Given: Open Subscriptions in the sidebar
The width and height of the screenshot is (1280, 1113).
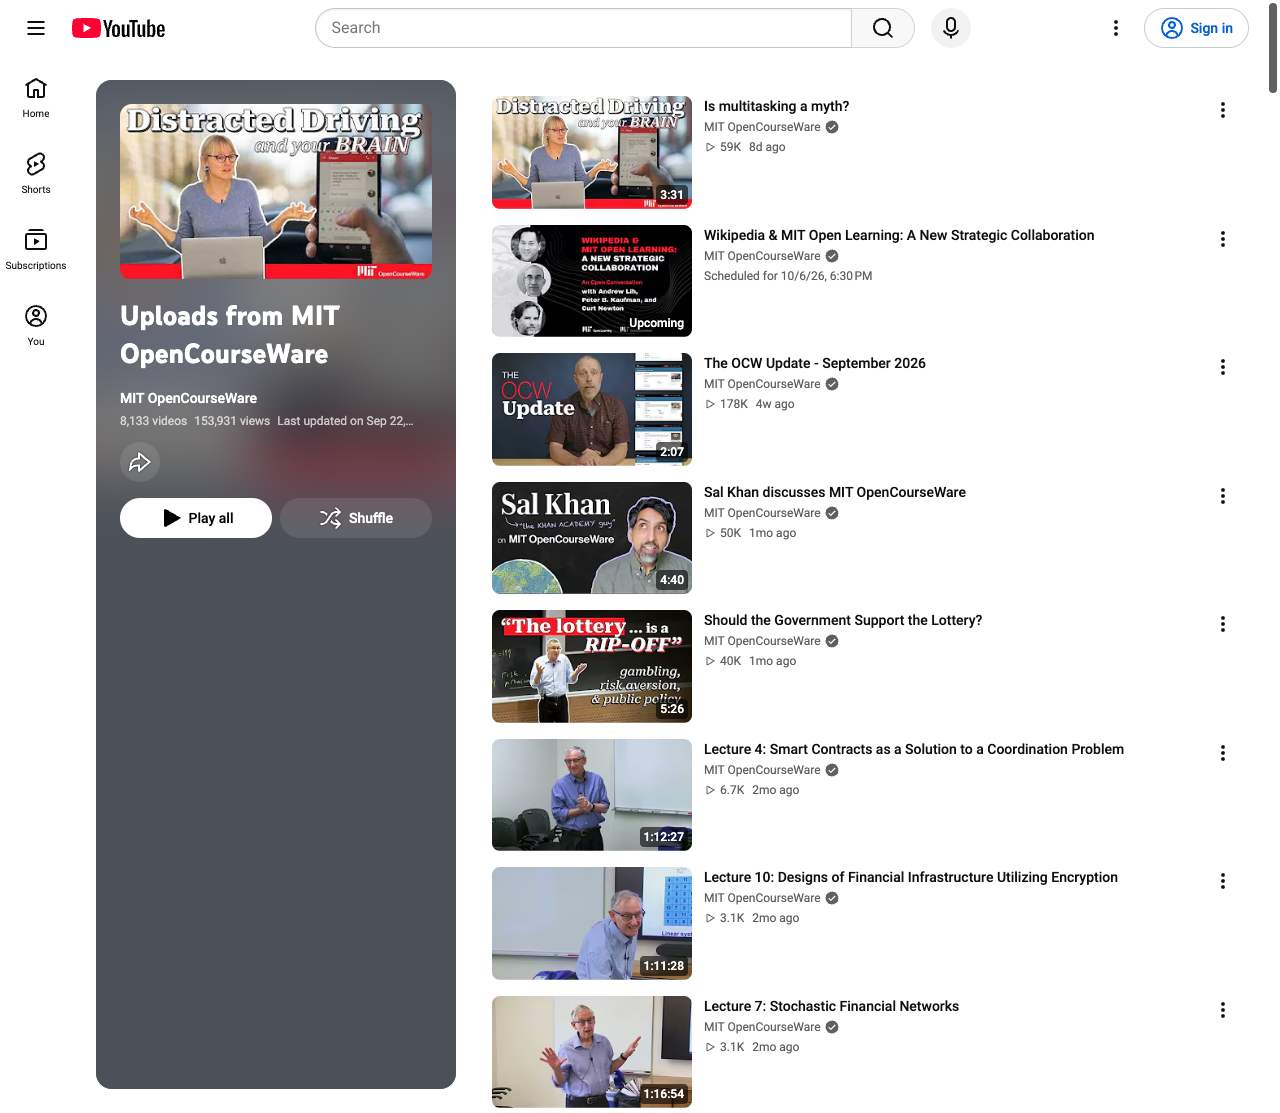Looking at the screenshot, I should tap(36, 250).
